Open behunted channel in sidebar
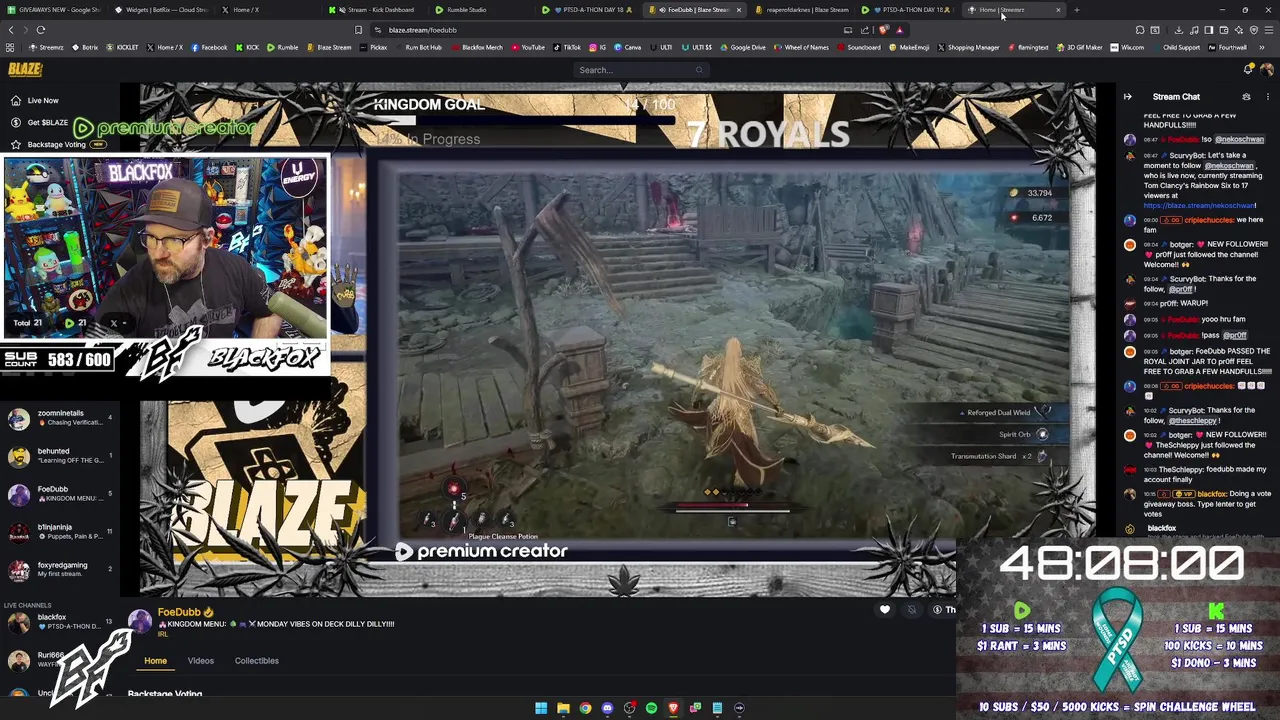The image size is (1280, 720). click(58, 456)
